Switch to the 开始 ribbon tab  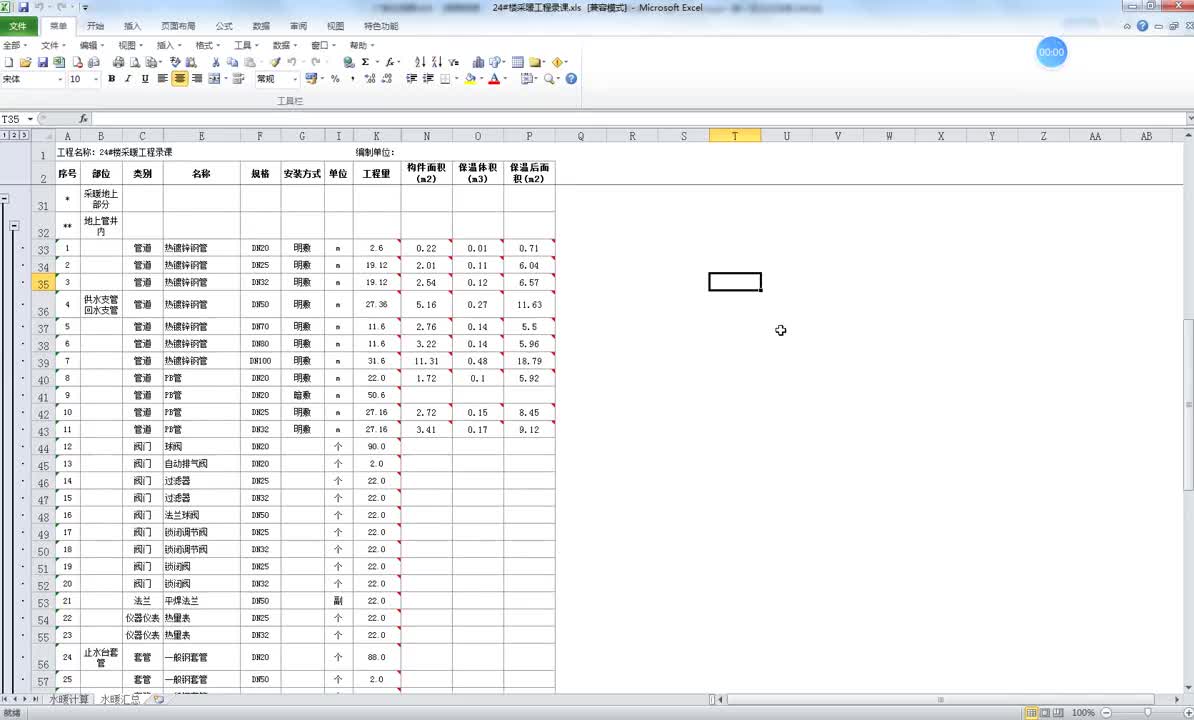pos(95,26)
